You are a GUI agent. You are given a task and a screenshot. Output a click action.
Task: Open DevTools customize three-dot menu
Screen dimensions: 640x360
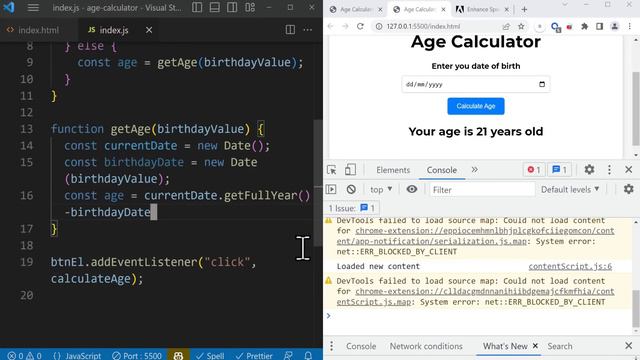[x=609, y=169]
